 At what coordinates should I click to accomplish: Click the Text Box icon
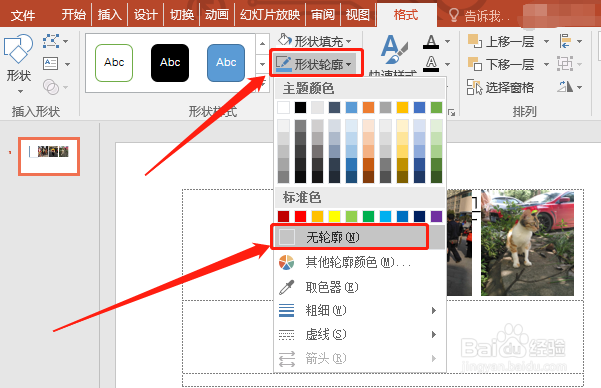tap(51, 64)
